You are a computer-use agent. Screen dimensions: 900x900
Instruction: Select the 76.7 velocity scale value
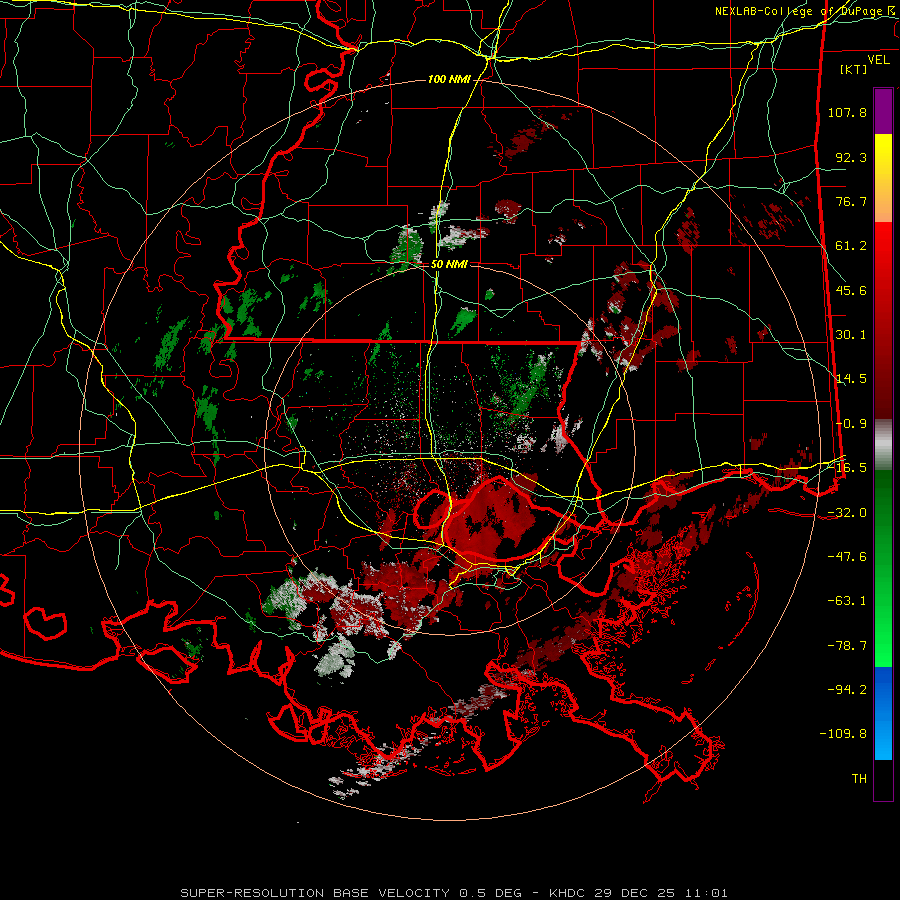point(851,201)
